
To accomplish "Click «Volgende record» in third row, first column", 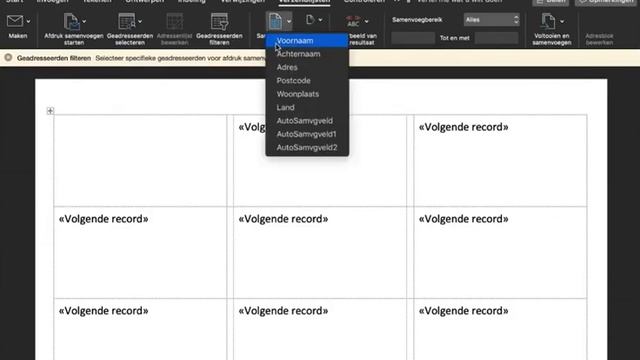I will [x=103, y=311].
